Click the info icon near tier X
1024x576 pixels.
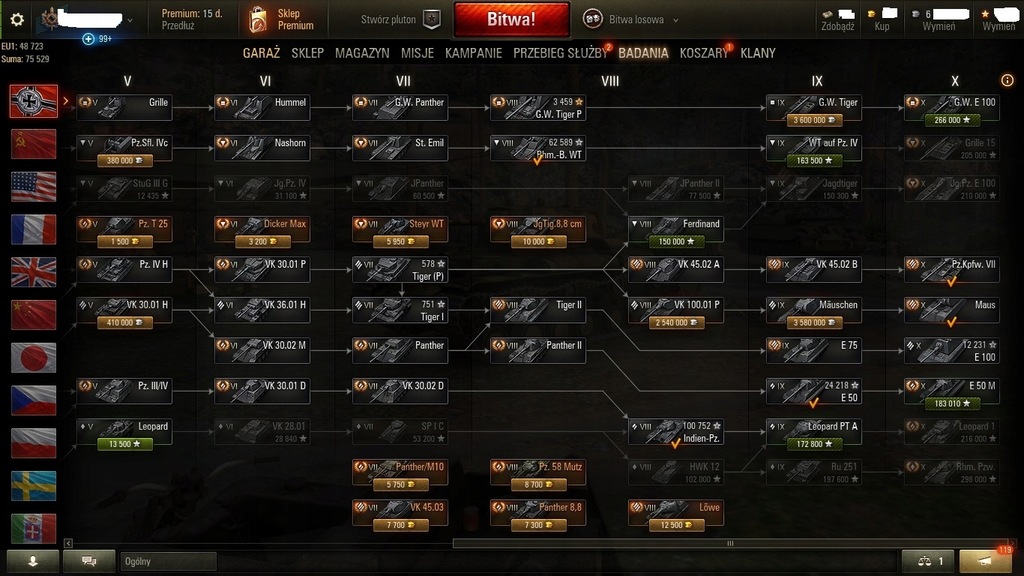[x=1007, y=80]
